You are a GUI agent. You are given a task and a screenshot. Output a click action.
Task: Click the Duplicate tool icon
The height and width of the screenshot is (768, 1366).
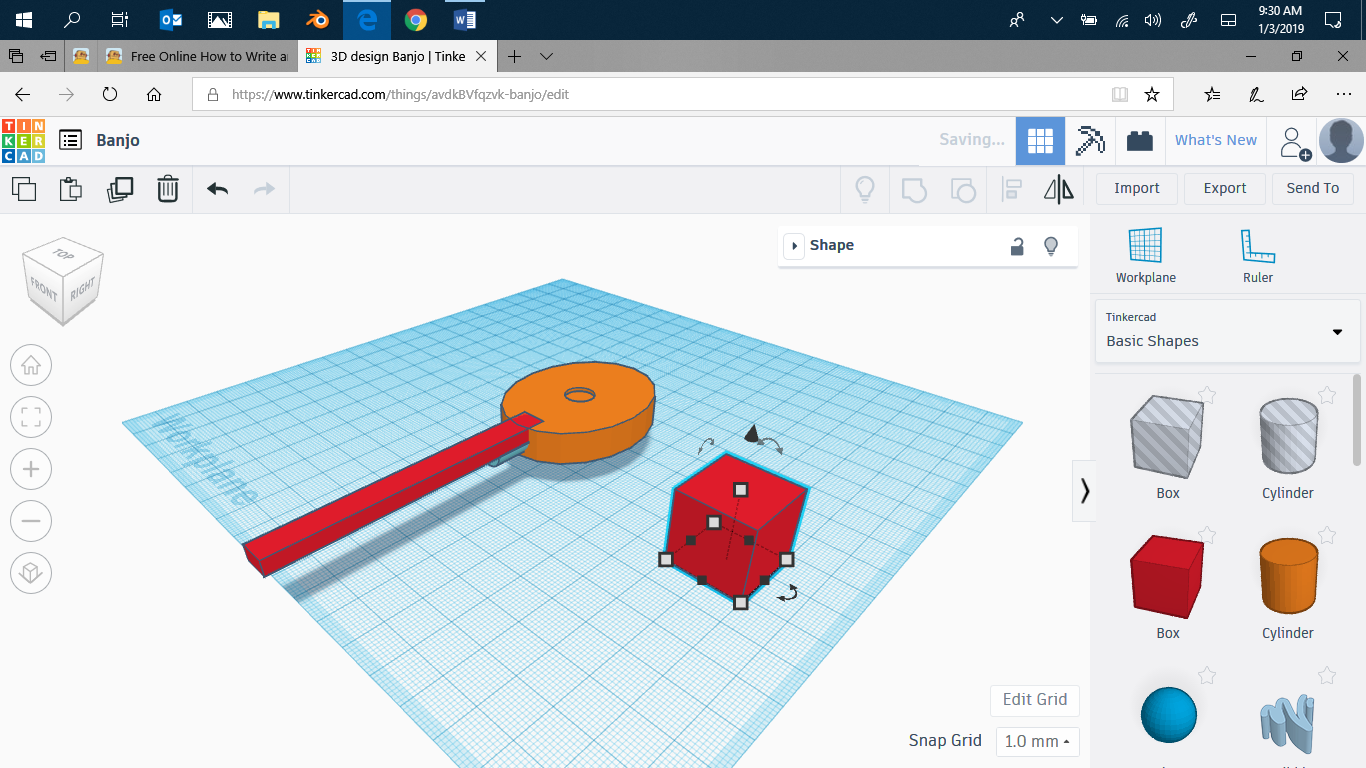[x=120, y=188]
